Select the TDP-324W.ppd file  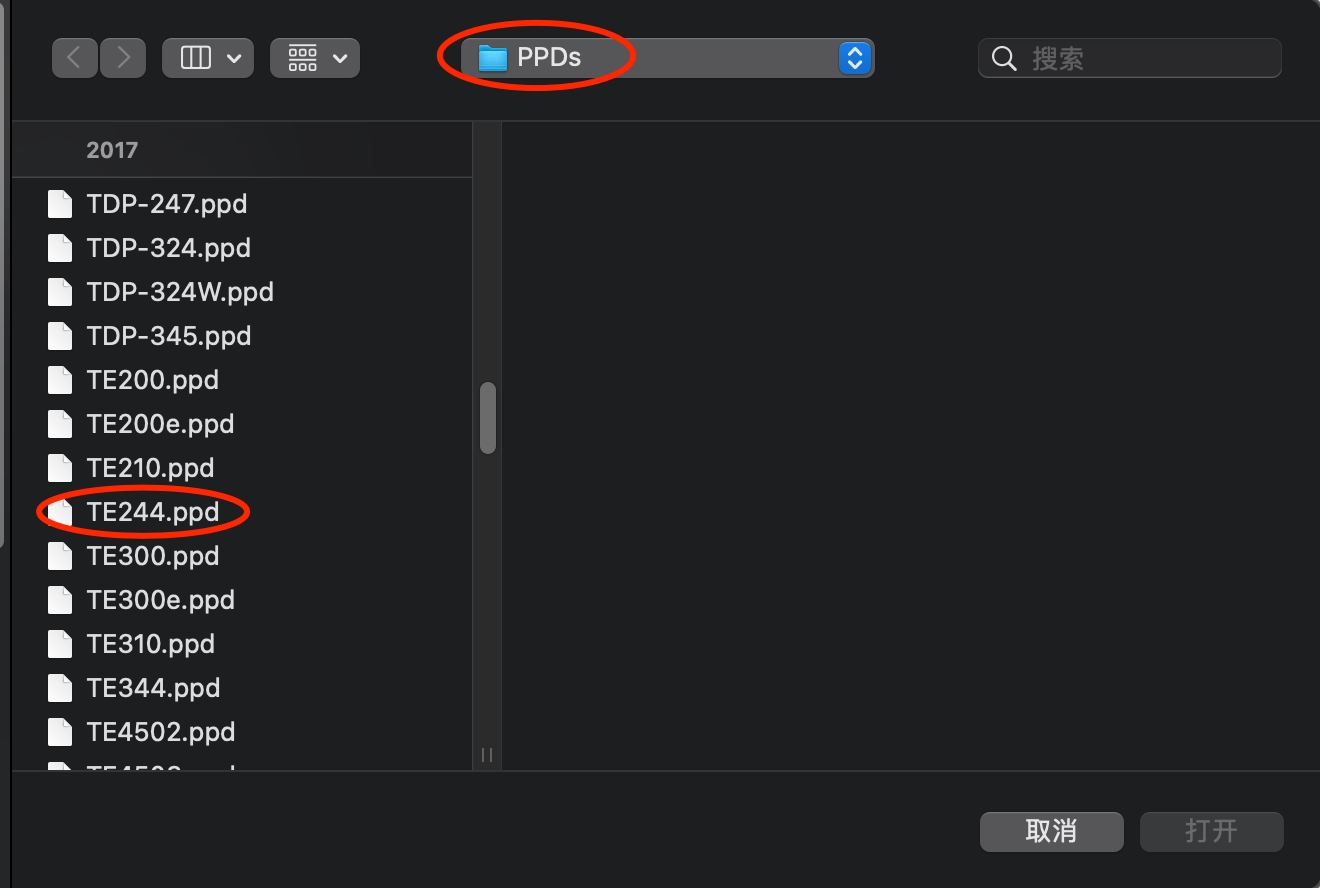[x=180, y=292]
